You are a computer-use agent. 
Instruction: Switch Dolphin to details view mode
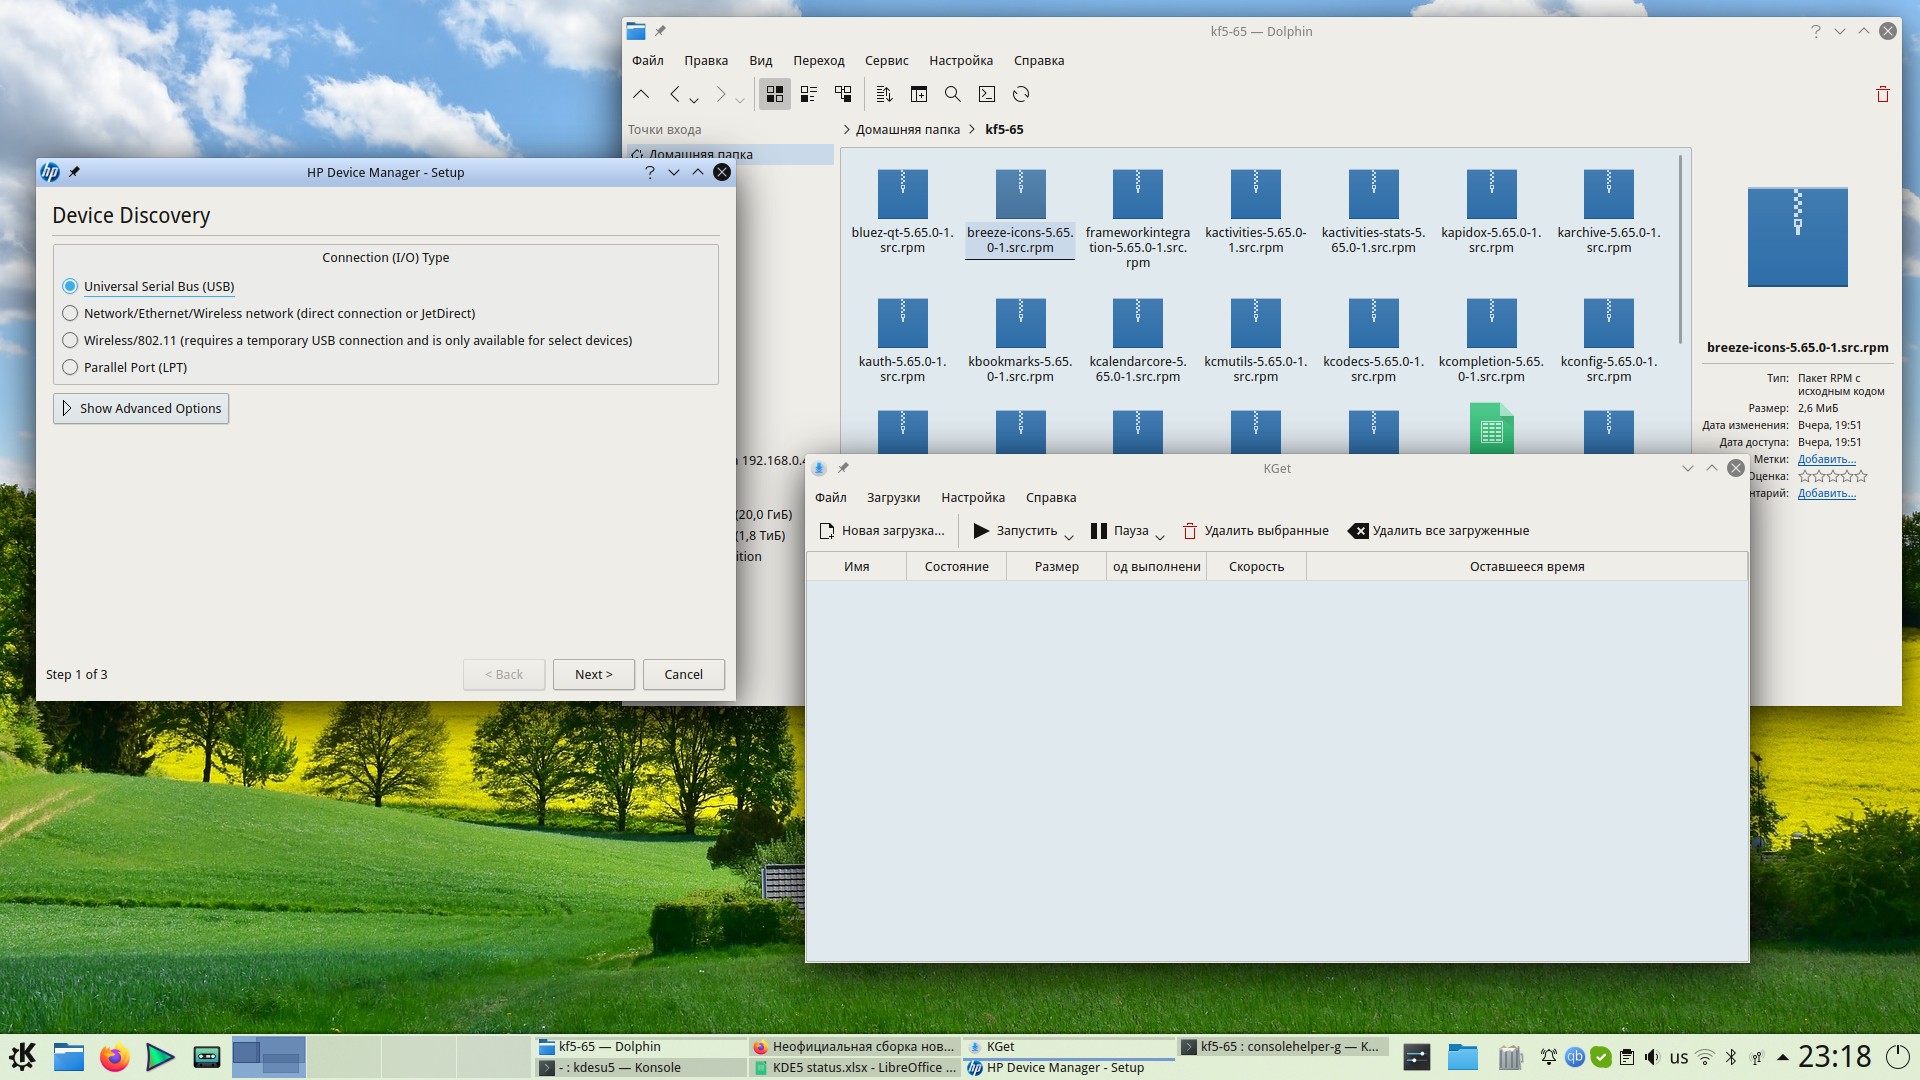(x=843, y=94)
